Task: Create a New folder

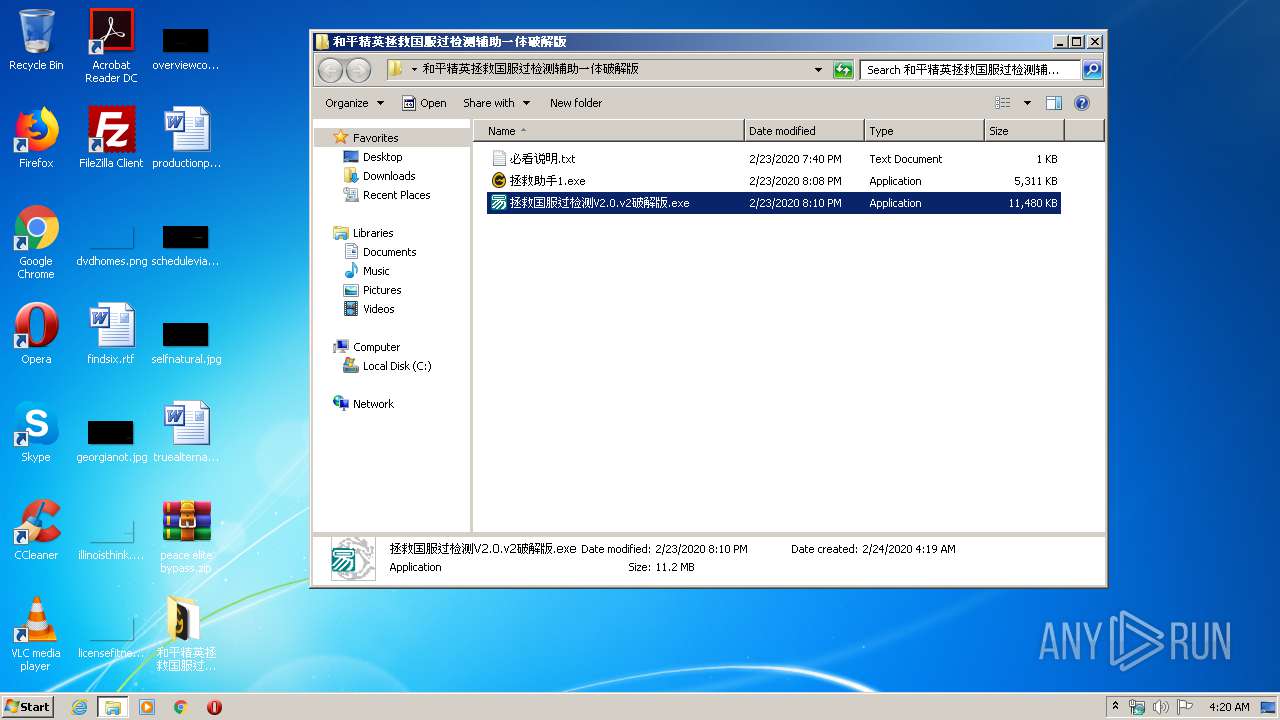Action: (576, 103)
